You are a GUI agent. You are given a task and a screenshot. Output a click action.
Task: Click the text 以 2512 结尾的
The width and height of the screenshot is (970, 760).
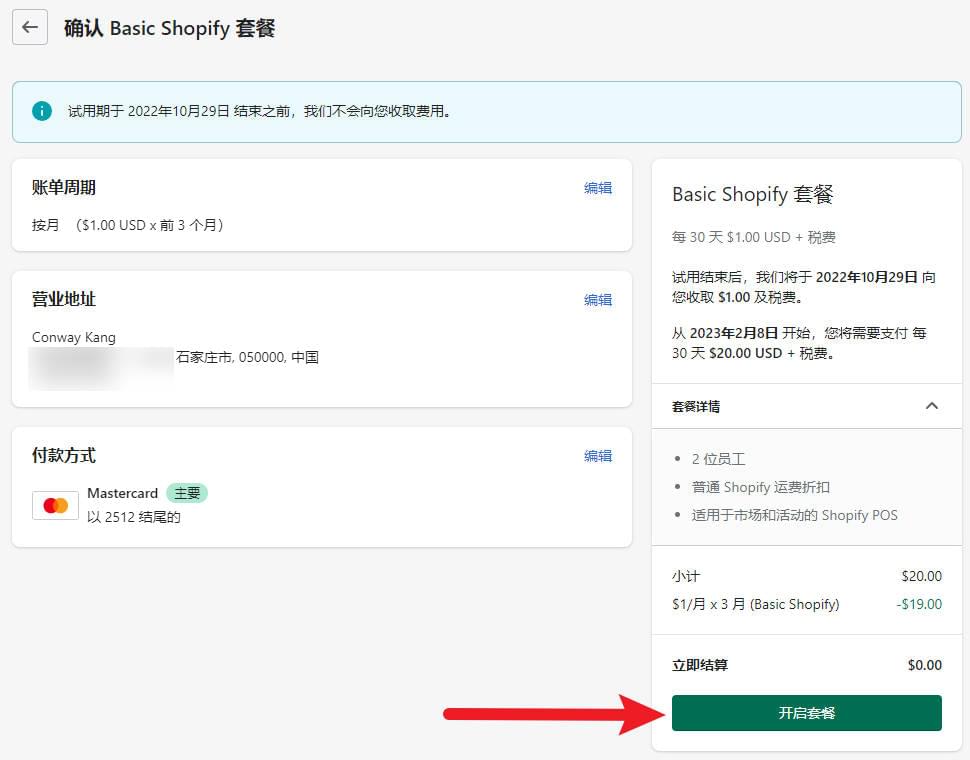134,517
